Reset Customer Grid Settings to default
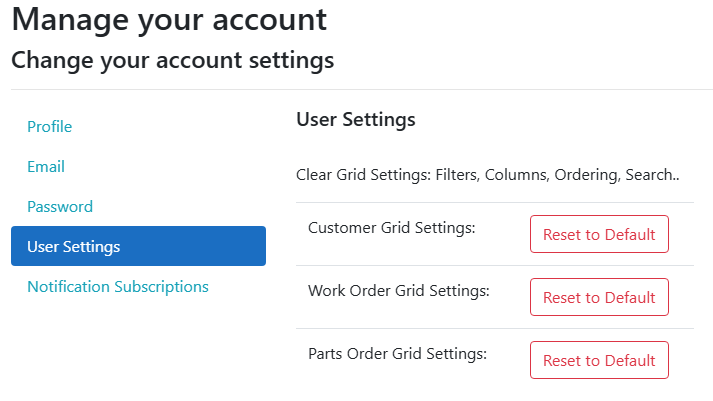The width and height of the screenshot is (713, 401). (599, 235)
